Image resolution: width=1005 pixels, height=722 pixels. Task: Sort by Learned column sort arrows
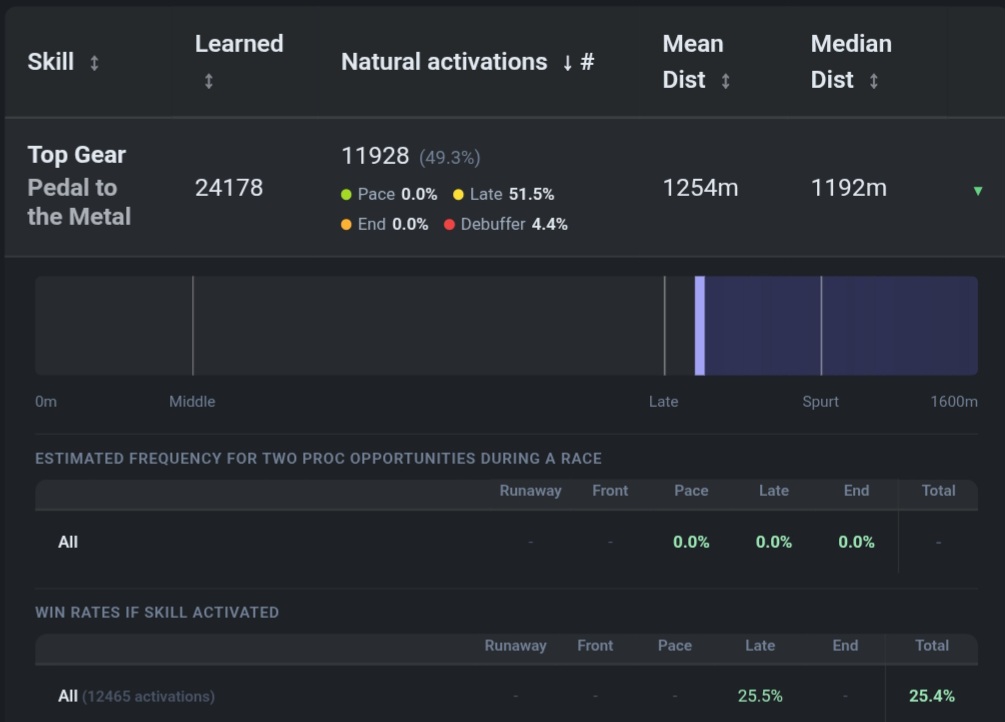click(x=208, y=81)
